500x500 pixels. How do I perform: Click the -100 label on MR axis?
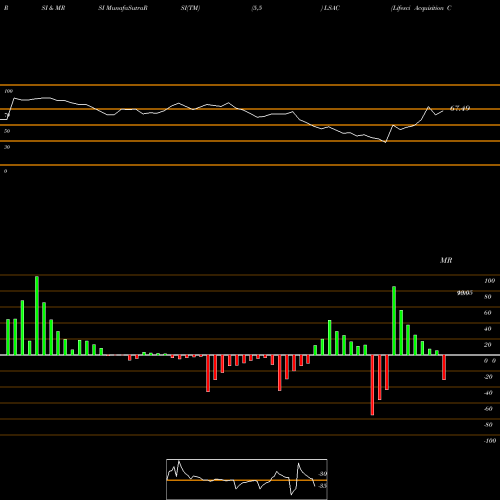tap(490, 441)
